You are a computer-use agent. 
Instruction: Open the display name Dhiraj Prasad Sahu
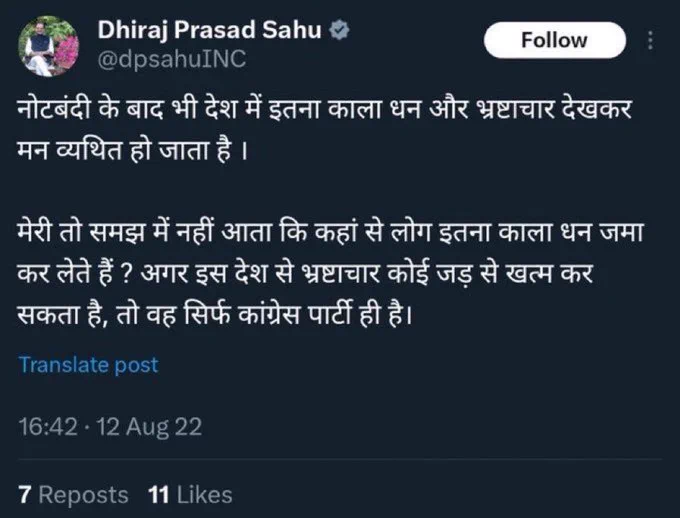(x=209, y=31)
